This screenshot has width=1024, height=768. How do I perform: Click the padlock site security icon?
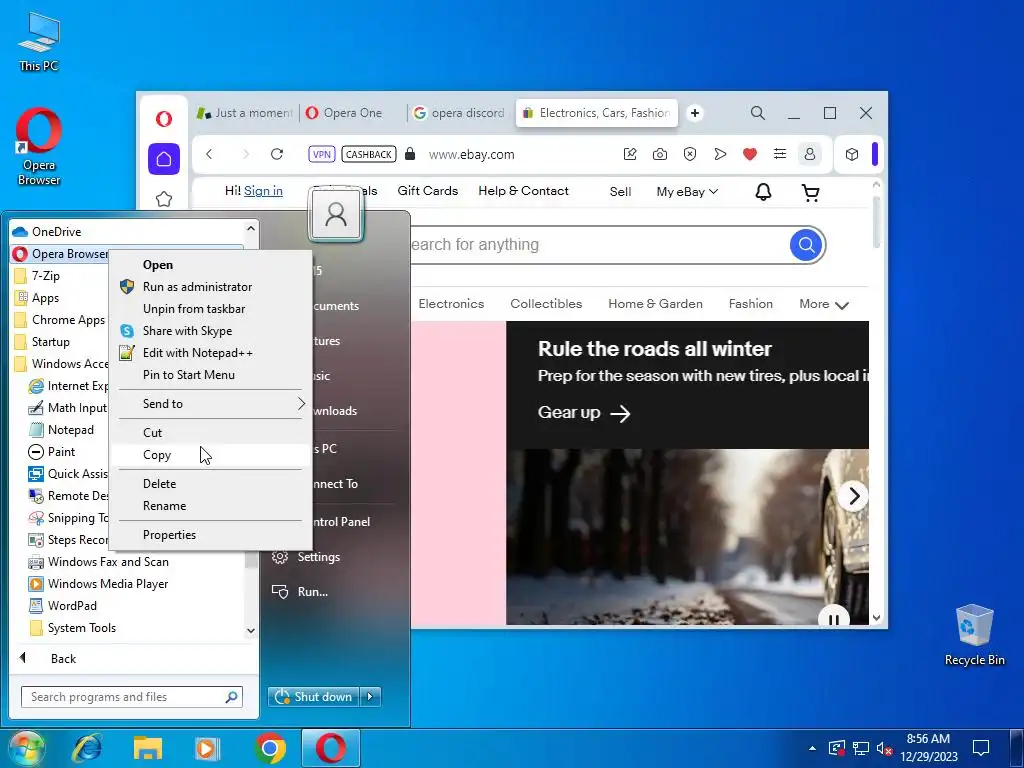click(410, 154)
